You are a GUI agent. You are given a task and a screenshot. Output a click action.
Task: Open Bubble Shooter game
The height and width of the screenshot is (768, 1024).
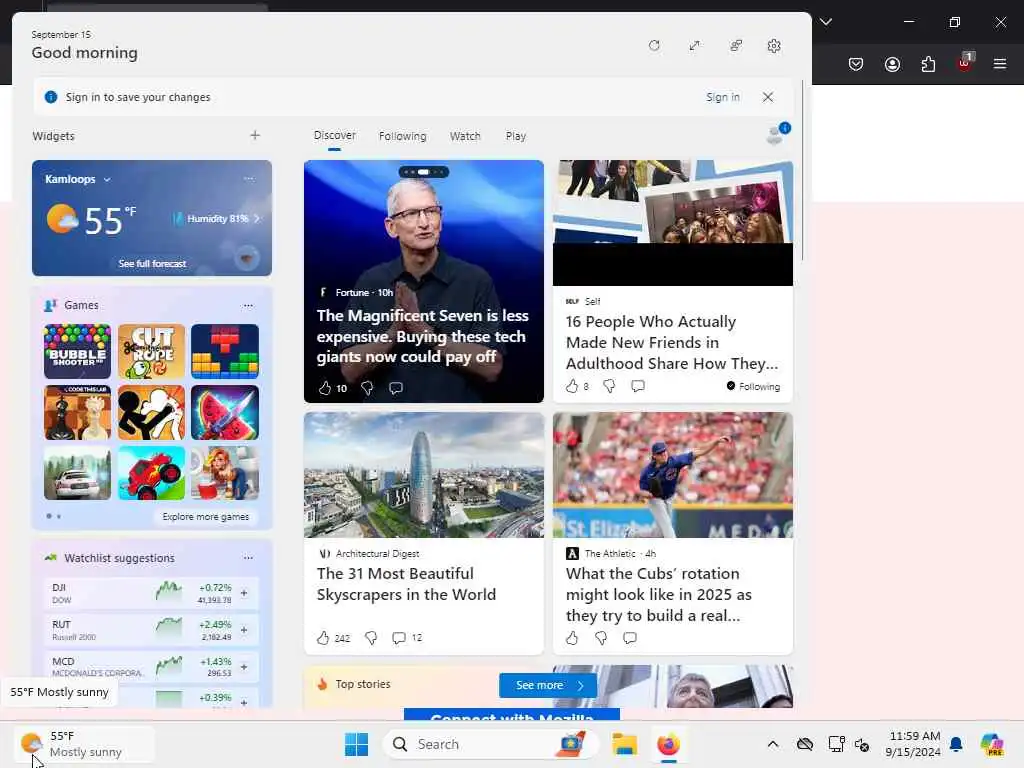tap(77, 351)
